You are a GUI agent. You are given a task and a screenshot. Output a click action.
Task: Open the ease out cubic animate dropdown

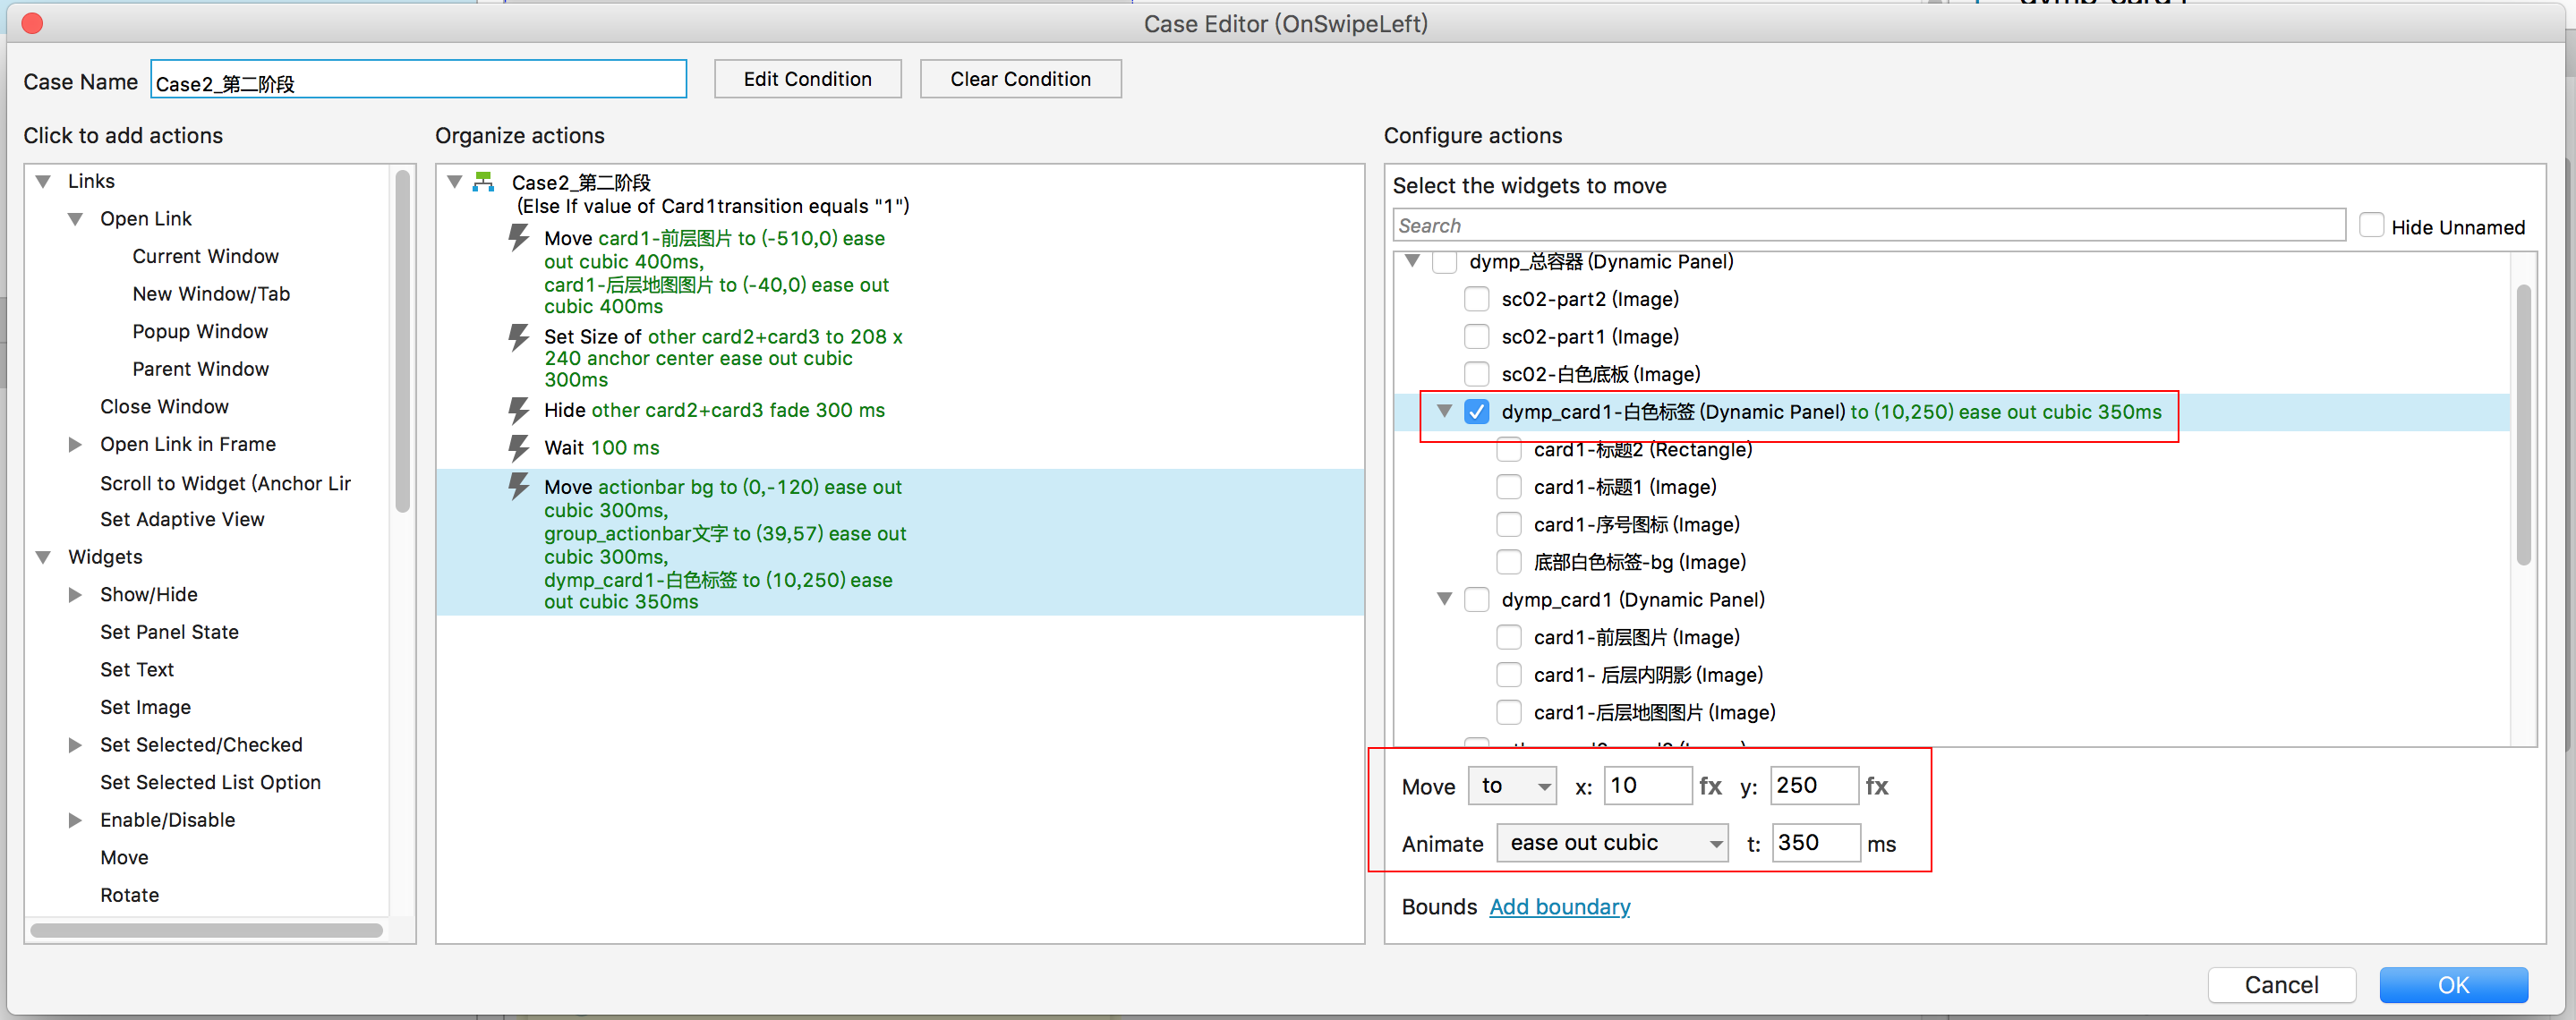[x=1613, y=843]
